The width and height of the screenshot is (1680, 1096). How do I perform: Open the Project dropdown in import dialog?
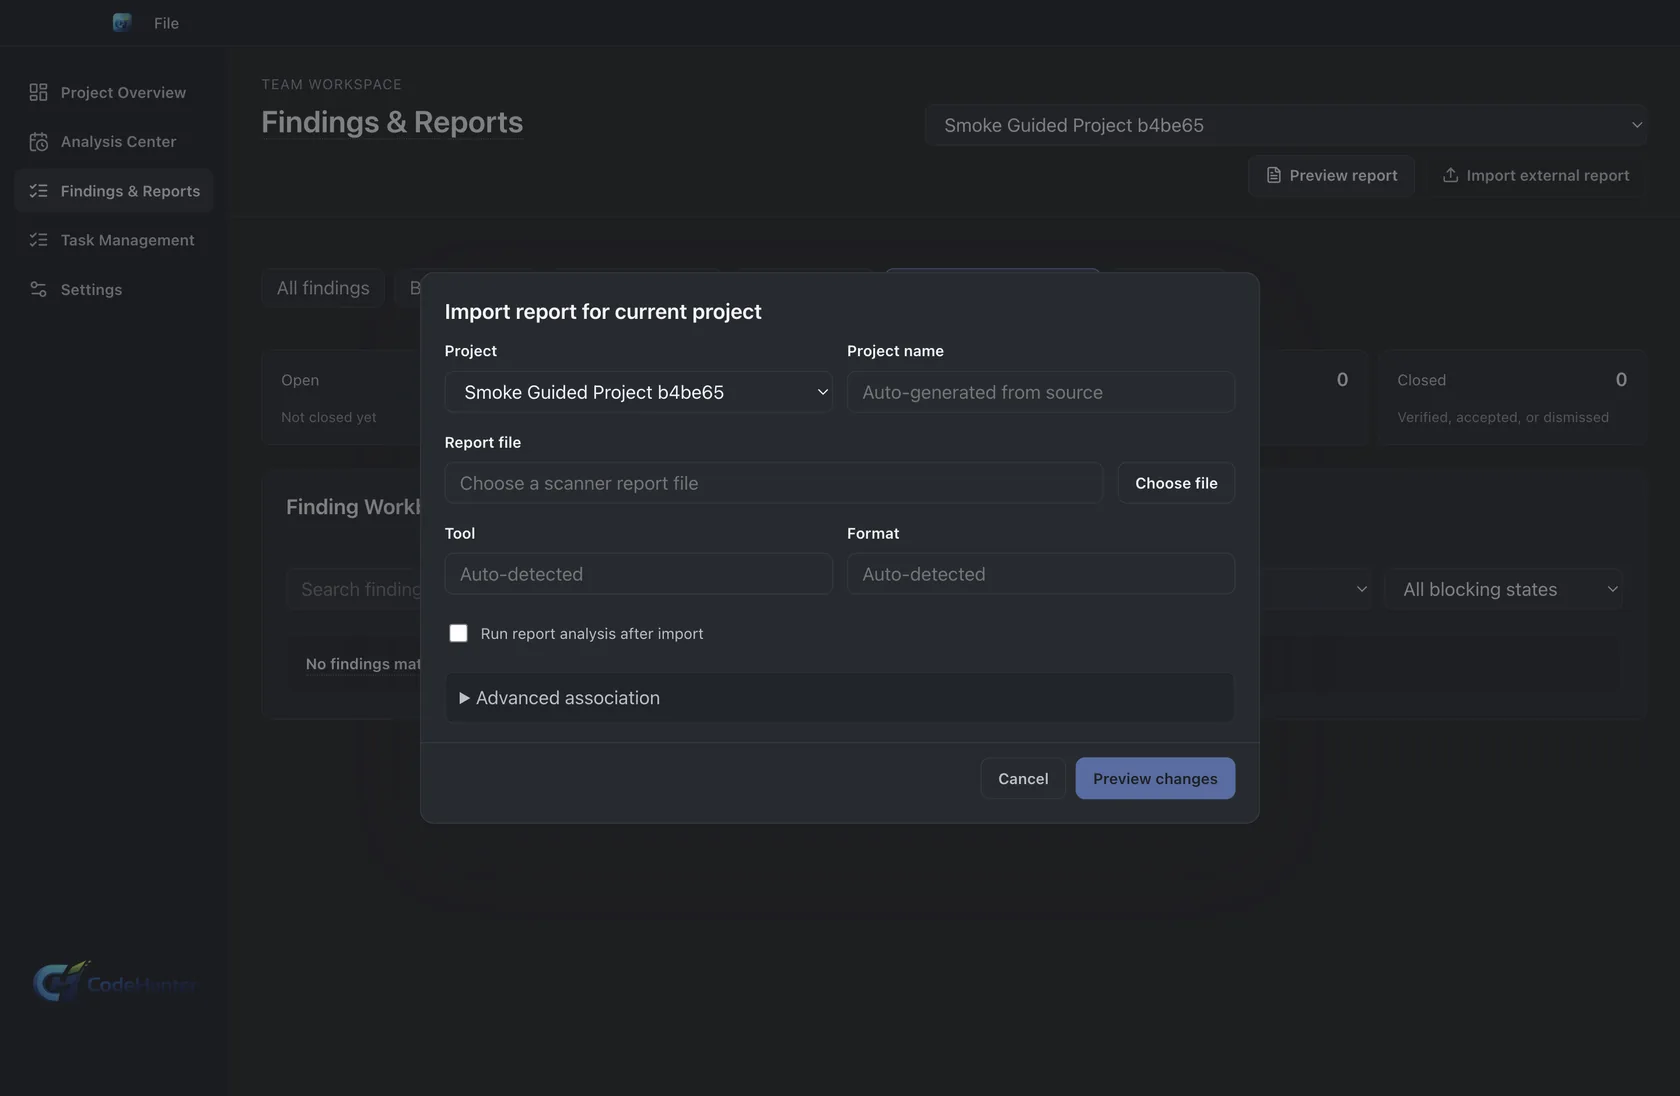click(x=638, y=392)
